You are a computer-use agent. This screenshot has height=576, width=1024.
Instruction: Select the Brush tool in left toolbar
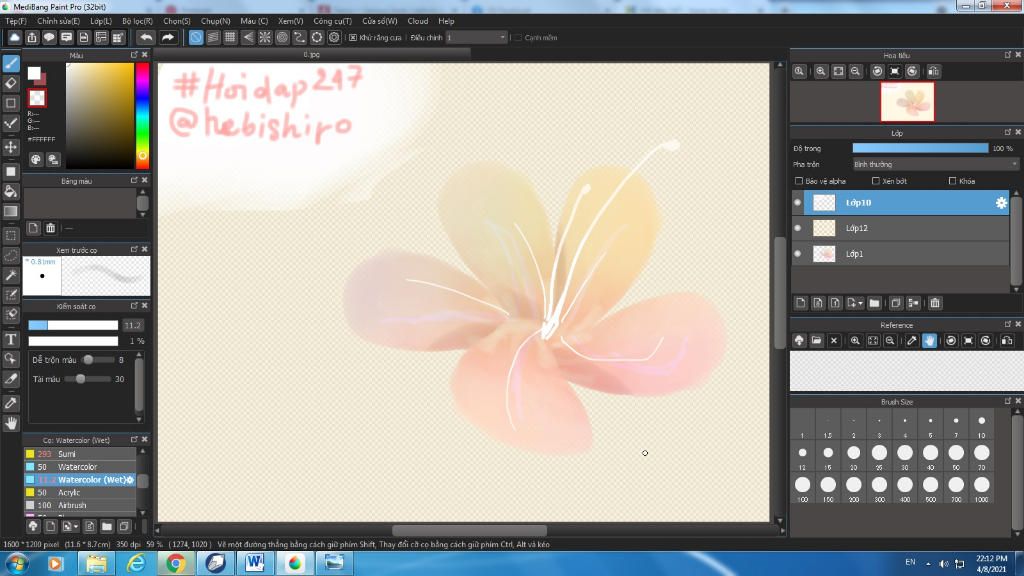coord(11,63)
